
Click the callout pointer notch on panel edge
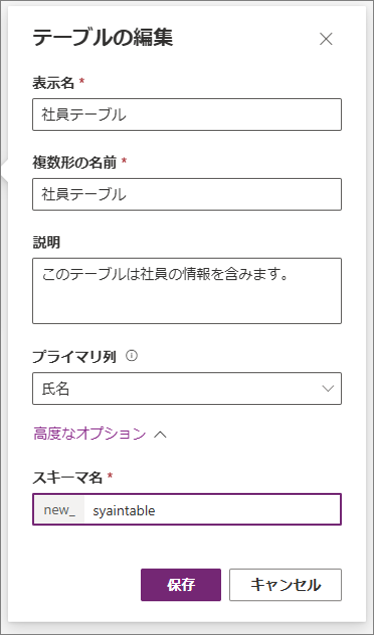point(5,169)
